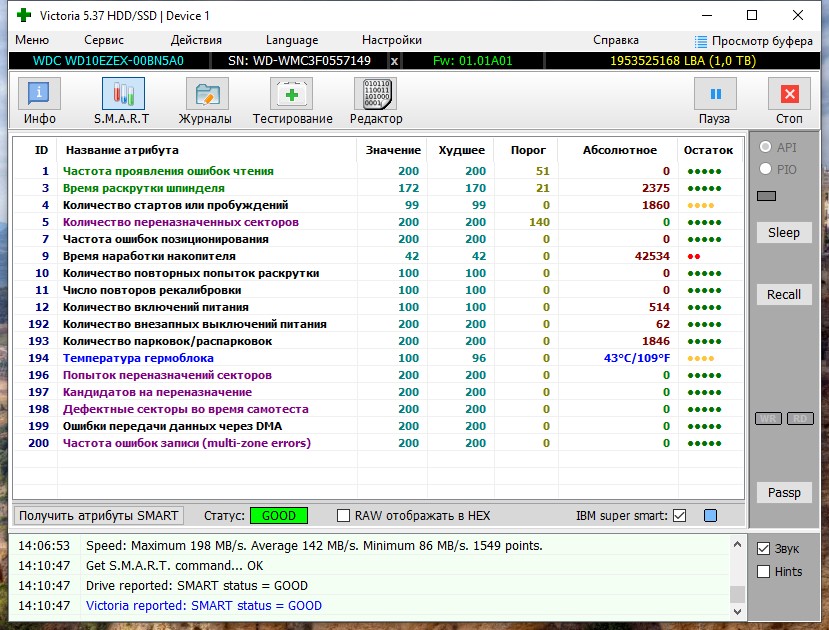Select row Частота проявления ошибок чтения
This screenshot has height=630, width=829.
coord(378,171)
